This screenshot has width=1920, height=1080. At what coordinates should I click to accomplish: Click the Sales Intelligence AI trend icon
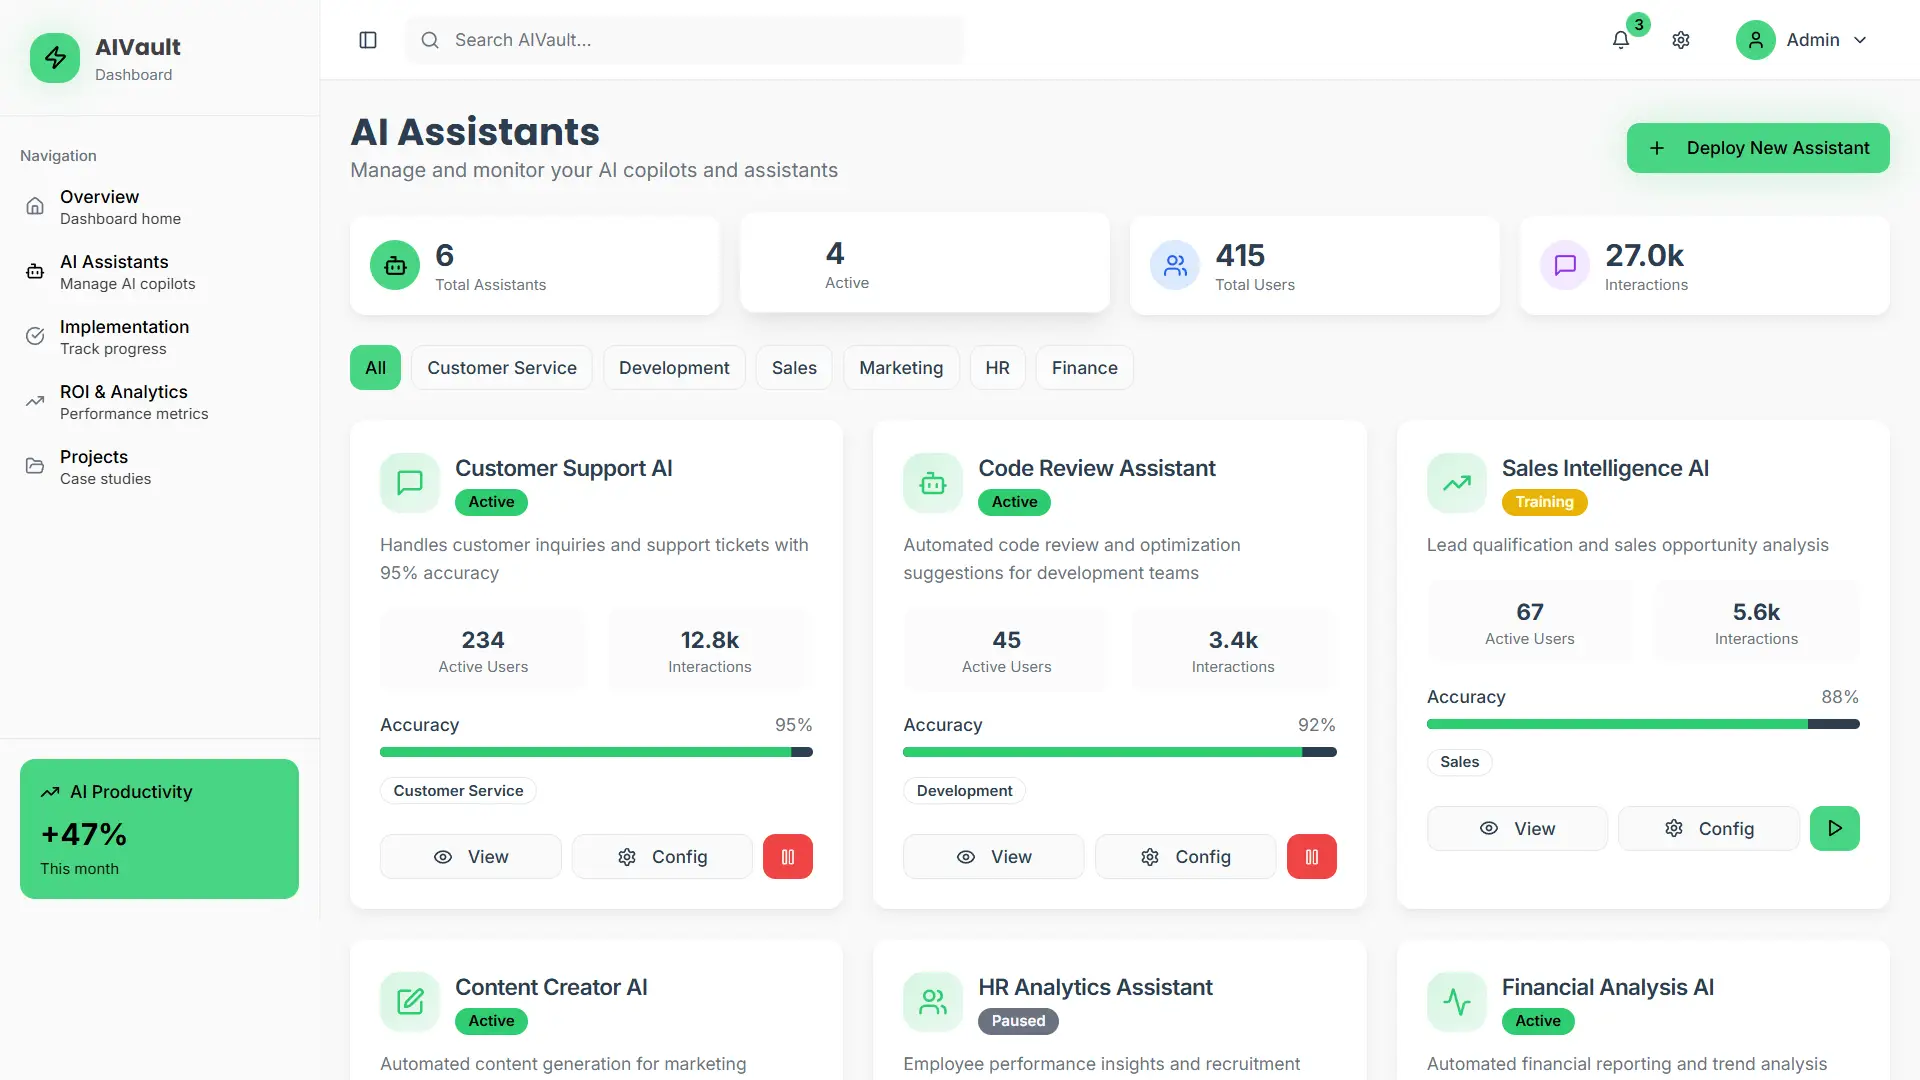[x=1457, y=483]
